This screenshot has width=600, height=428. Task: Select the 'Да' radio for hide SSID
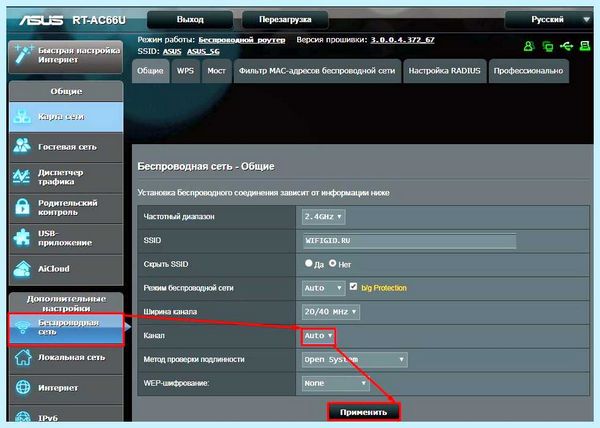point(308,263)
